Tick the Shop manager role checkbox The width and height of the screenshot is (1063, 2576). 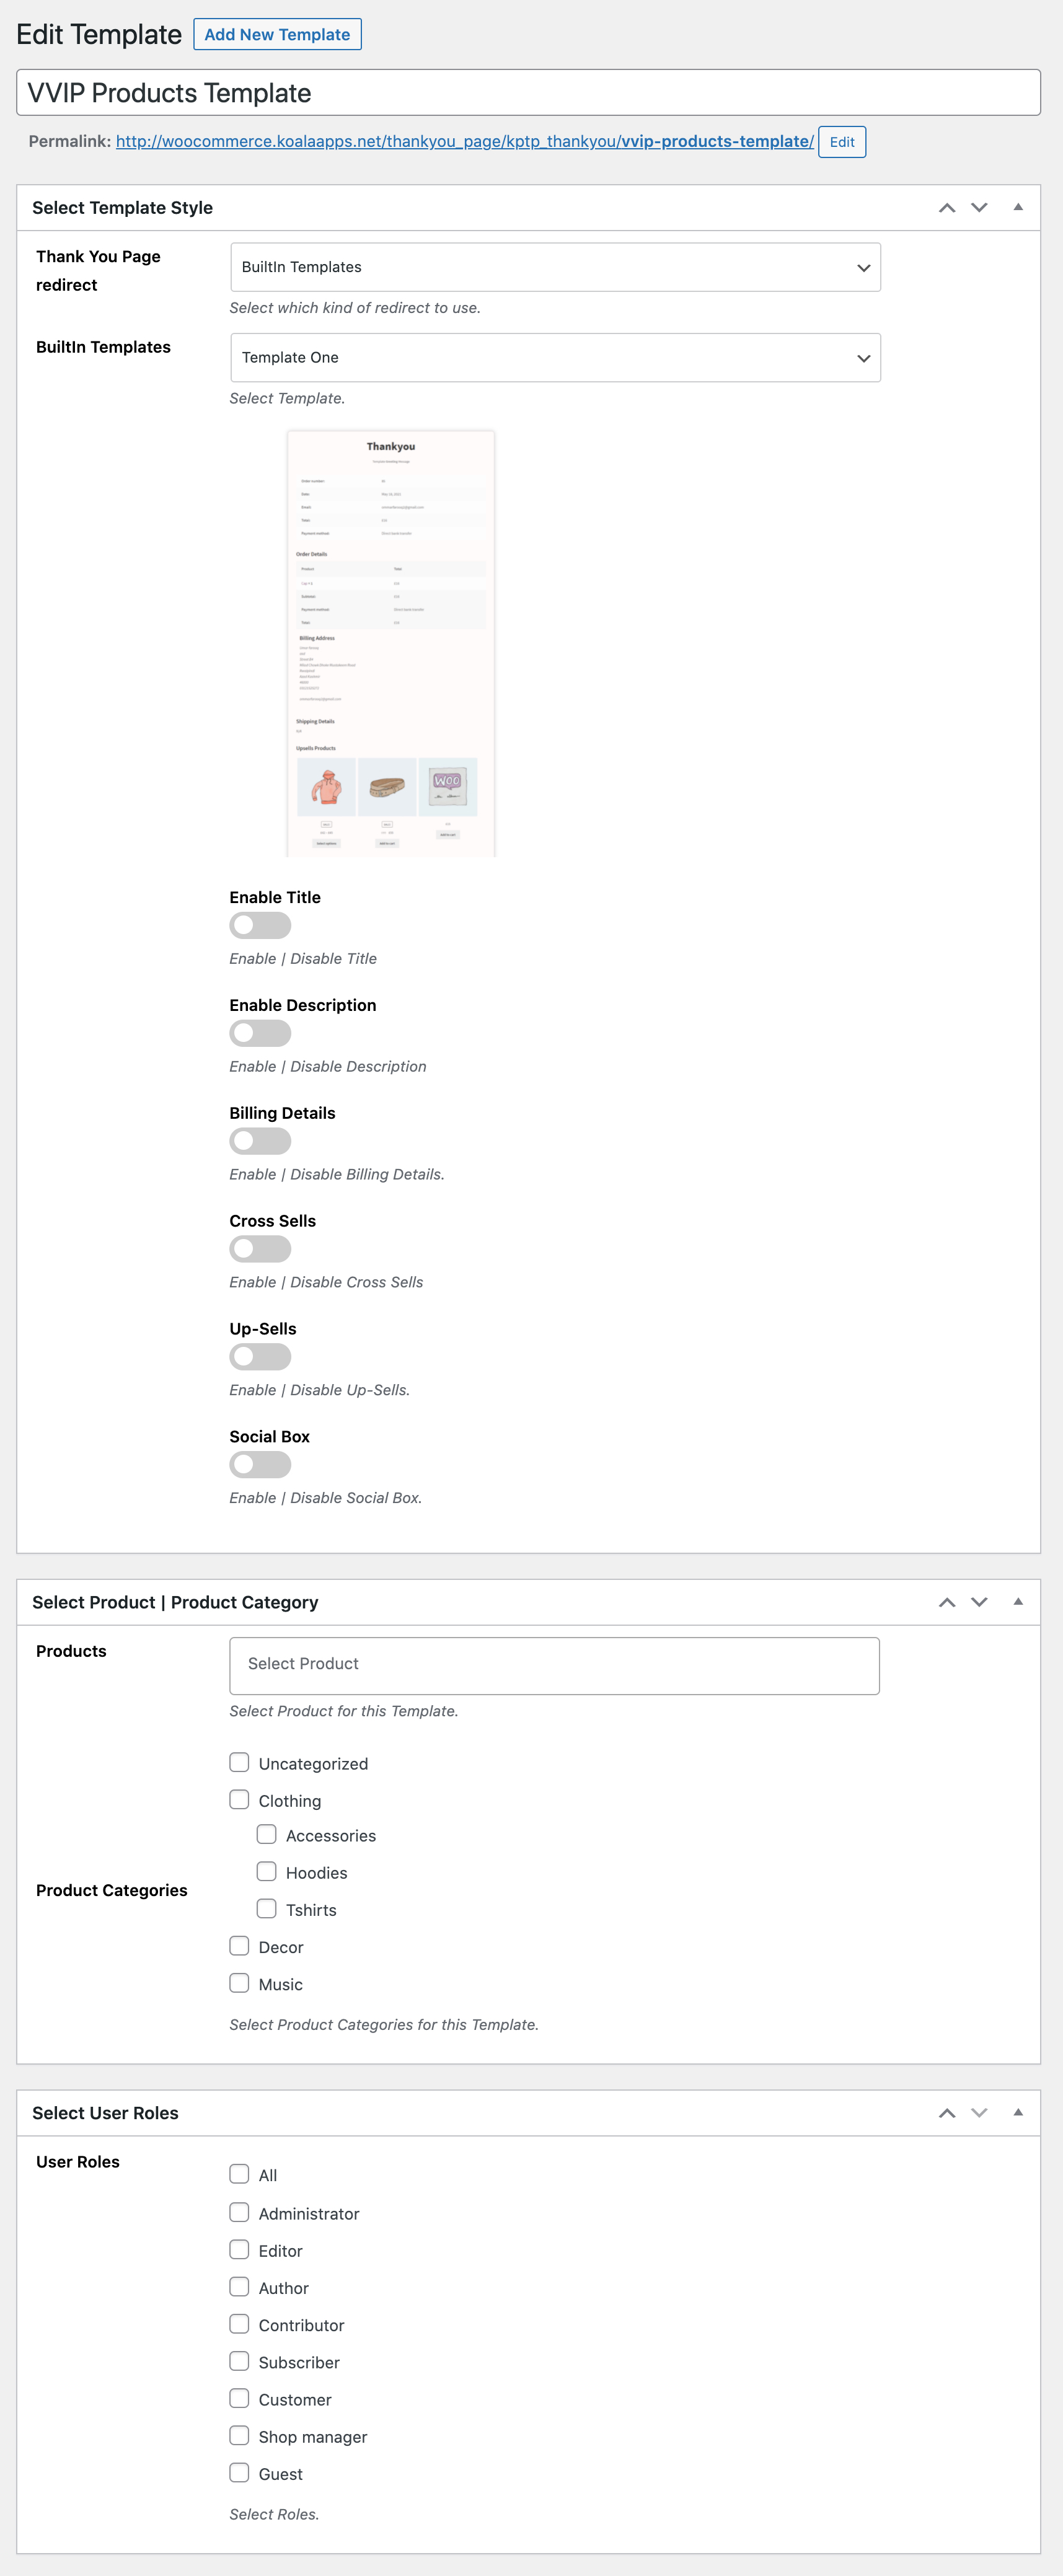(x=240, y=2436)
